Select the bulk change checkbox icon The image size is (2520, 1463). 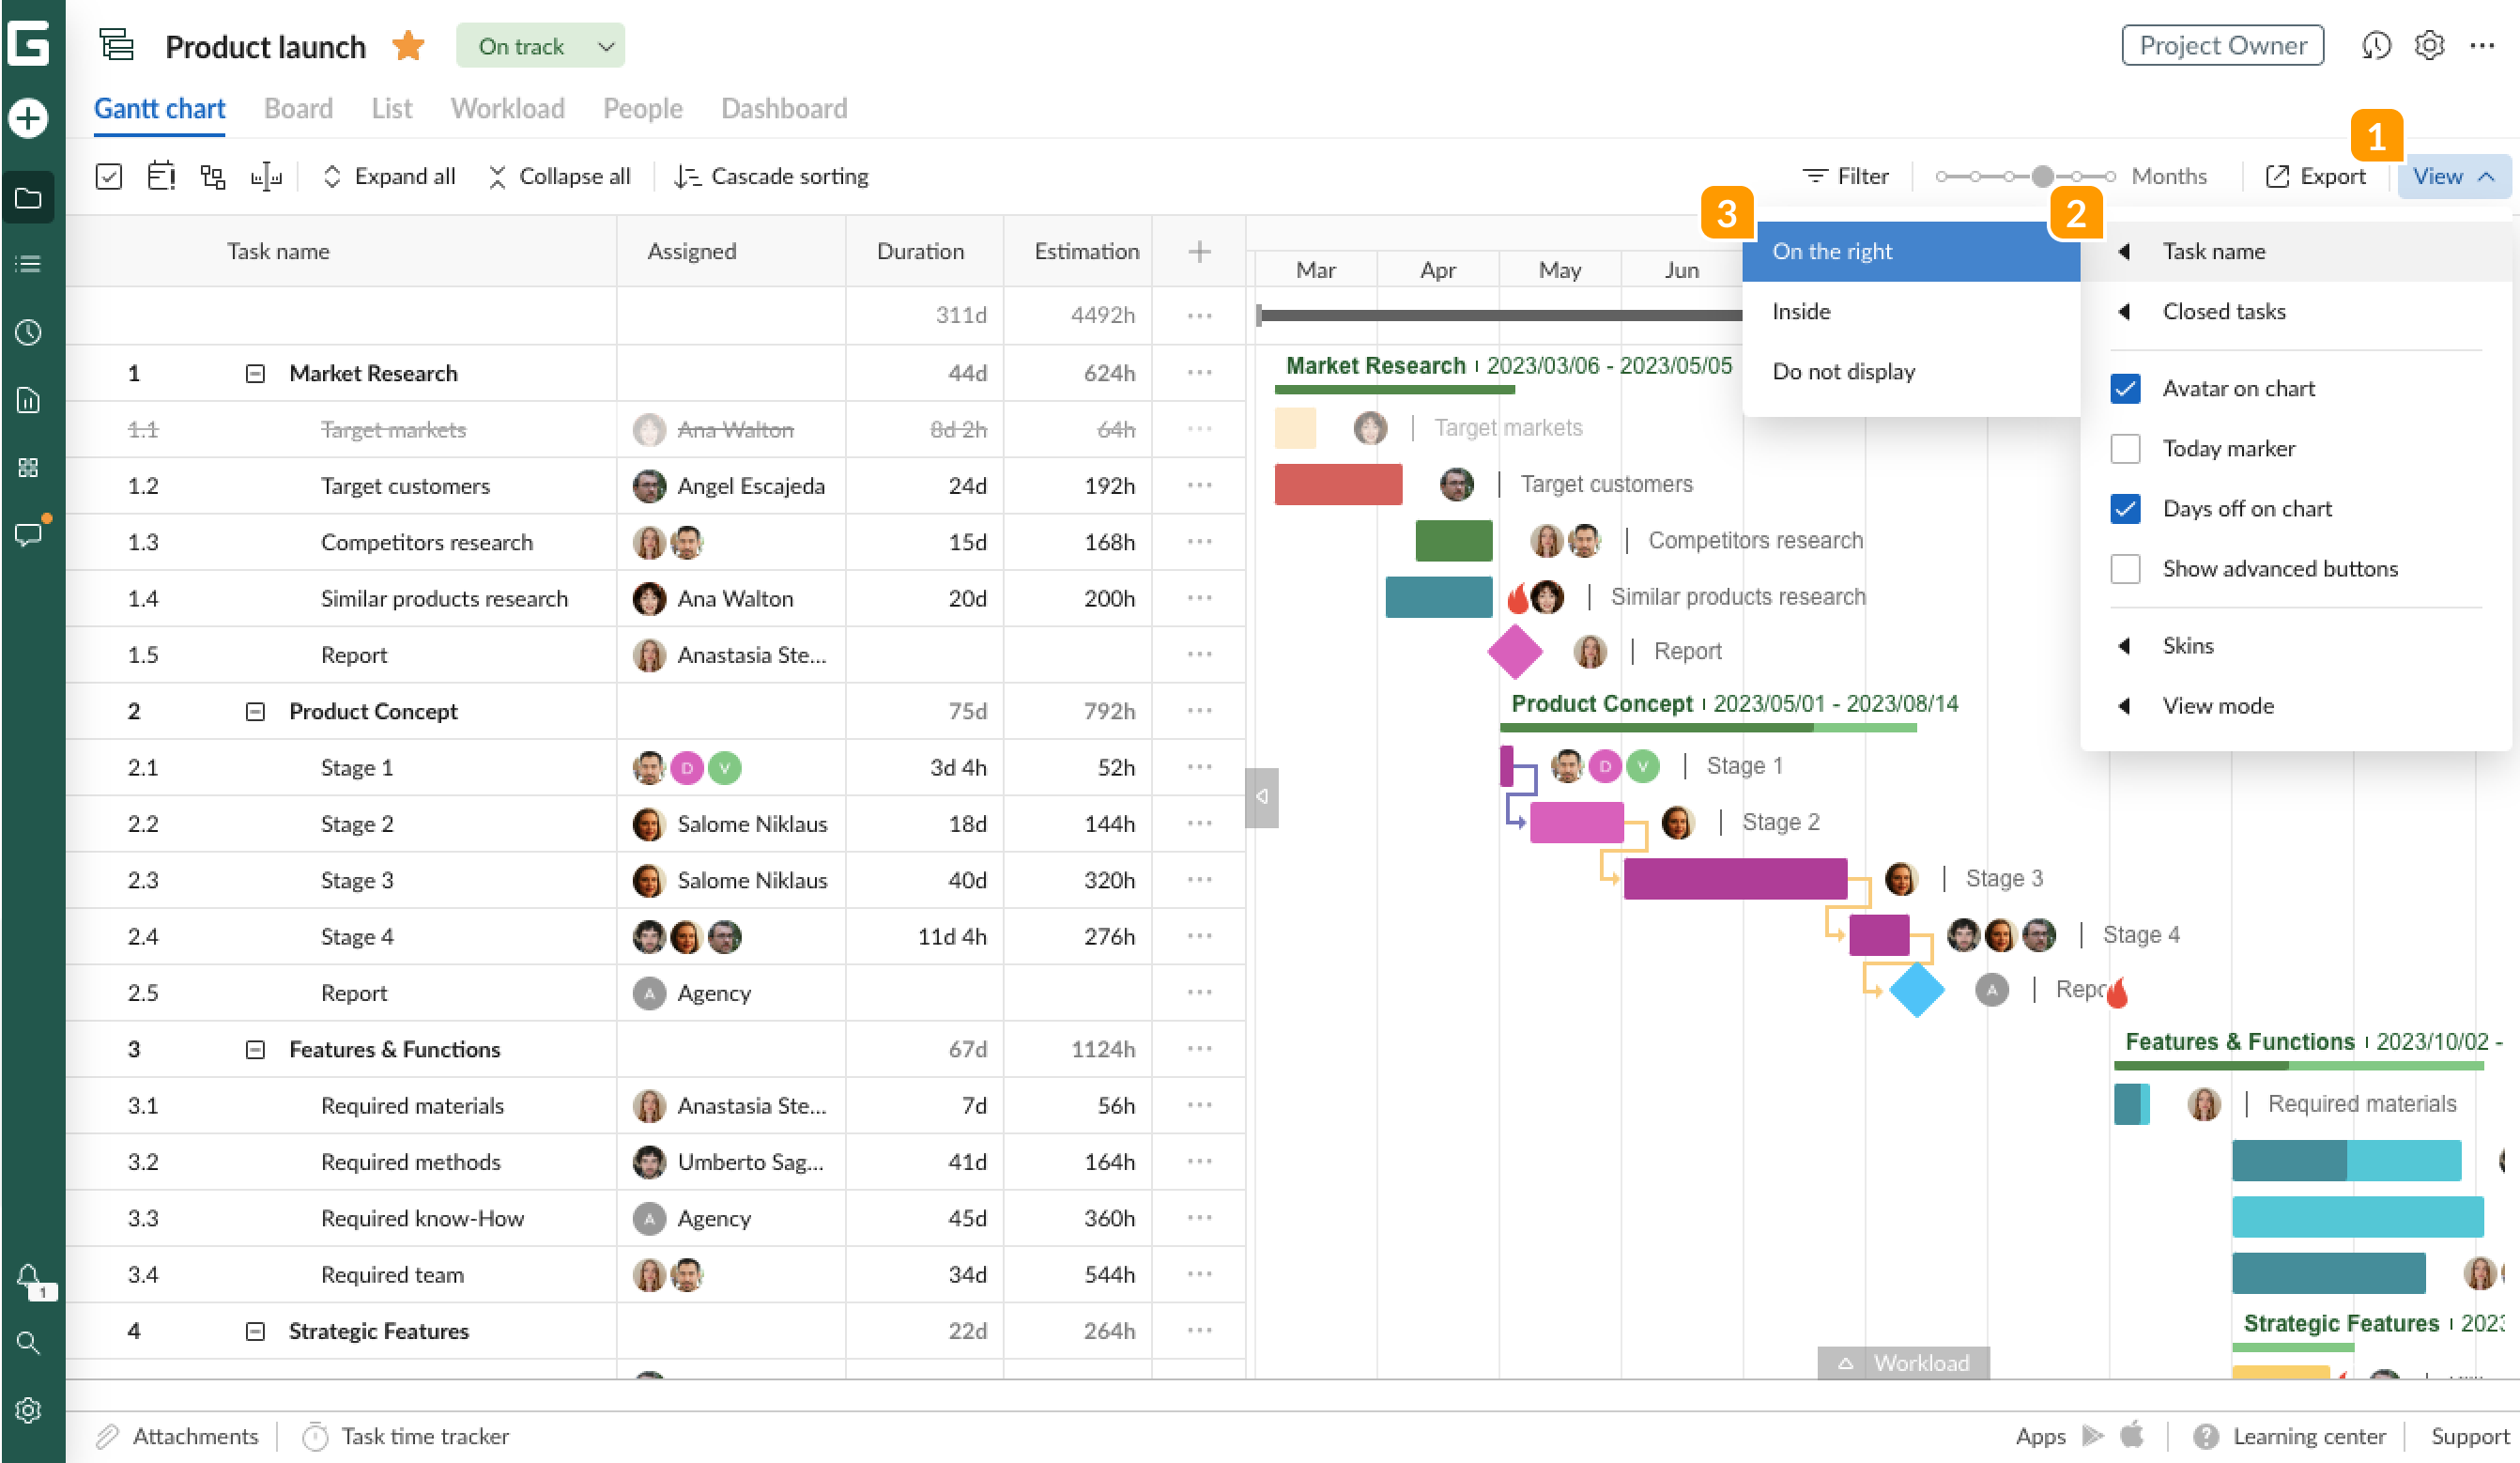coord(108,176)
